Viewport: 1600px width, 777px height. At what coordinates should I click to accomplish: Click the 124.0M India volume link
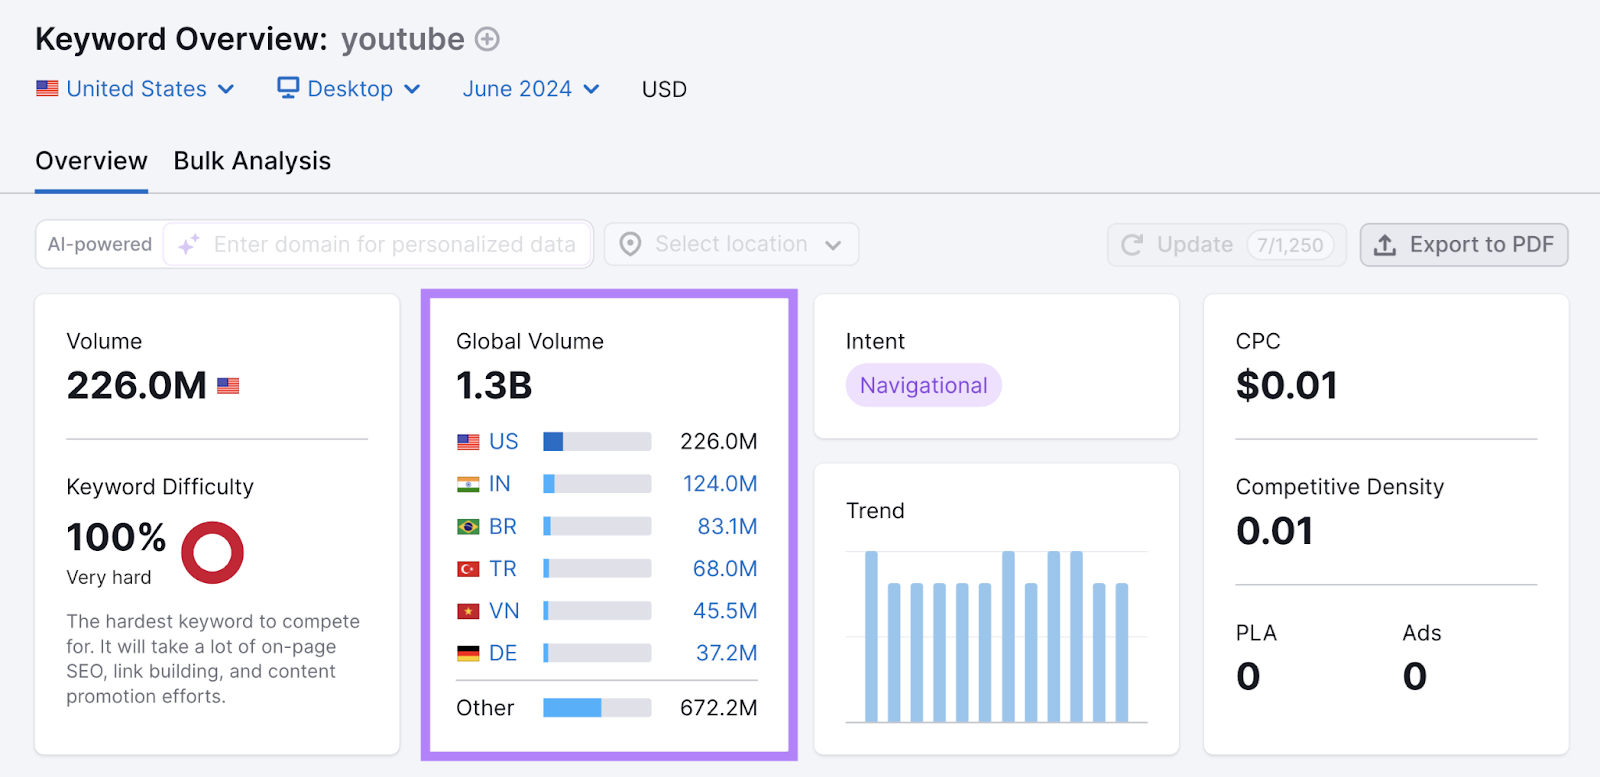click(720, 484)
